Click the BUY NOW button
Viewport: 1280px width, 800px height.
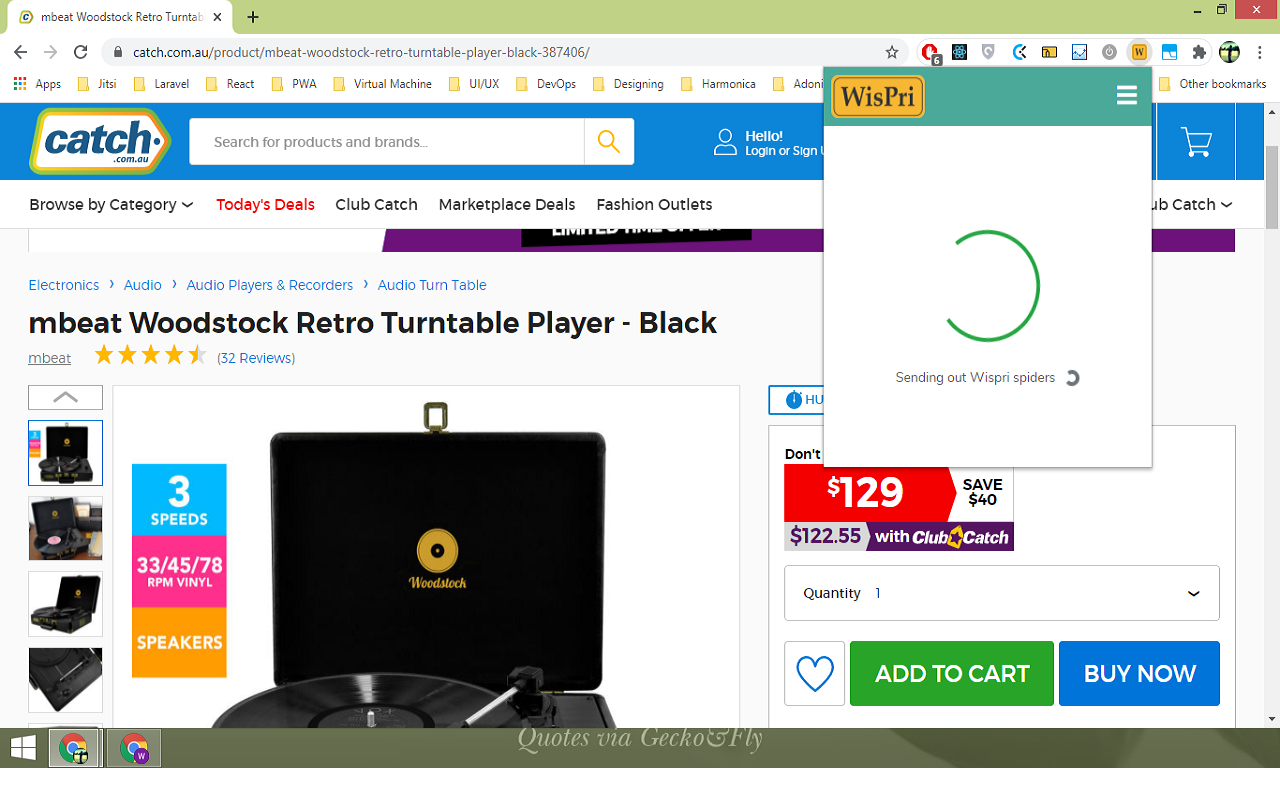click(1140, 674)
